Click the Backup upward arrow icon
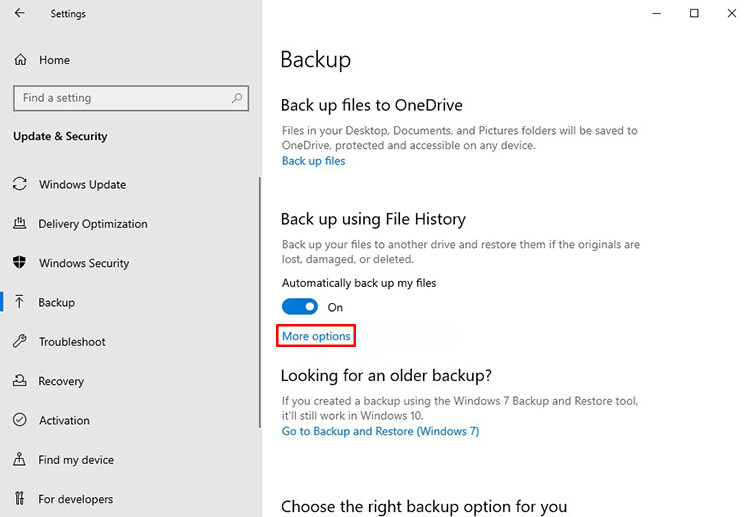This screenshot has width=750, height=517. [x=19, y=302]
